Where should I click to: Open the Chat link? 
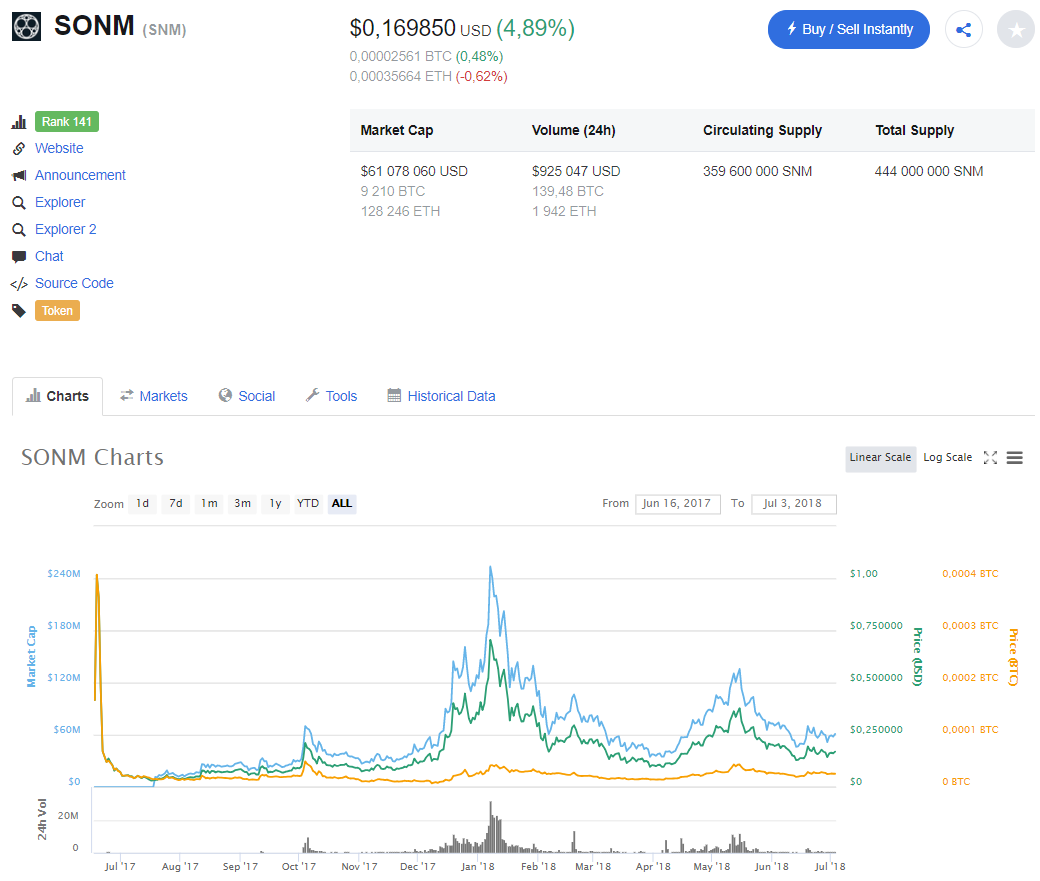[49, 257]
